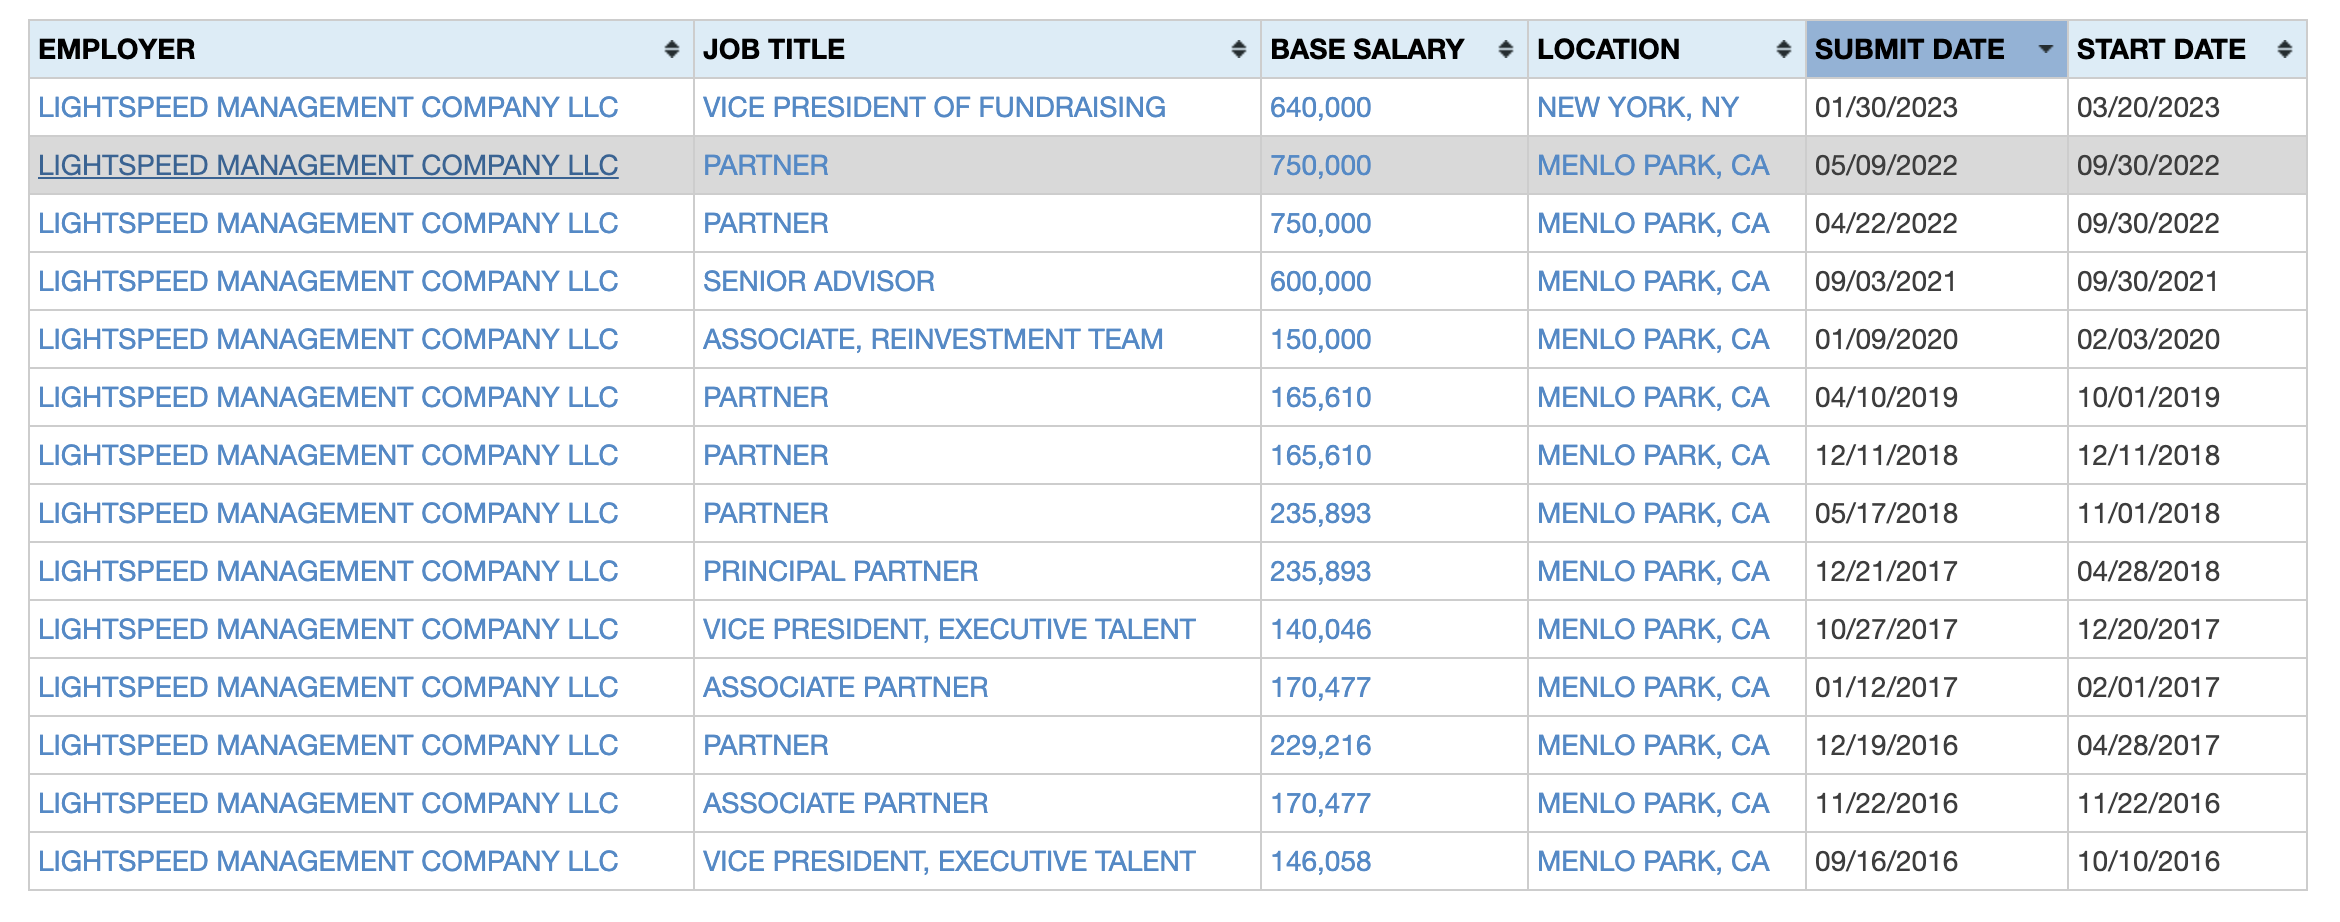
Task: Open employer link in the 05/17/2018 submission row
Action: [328, 513]
